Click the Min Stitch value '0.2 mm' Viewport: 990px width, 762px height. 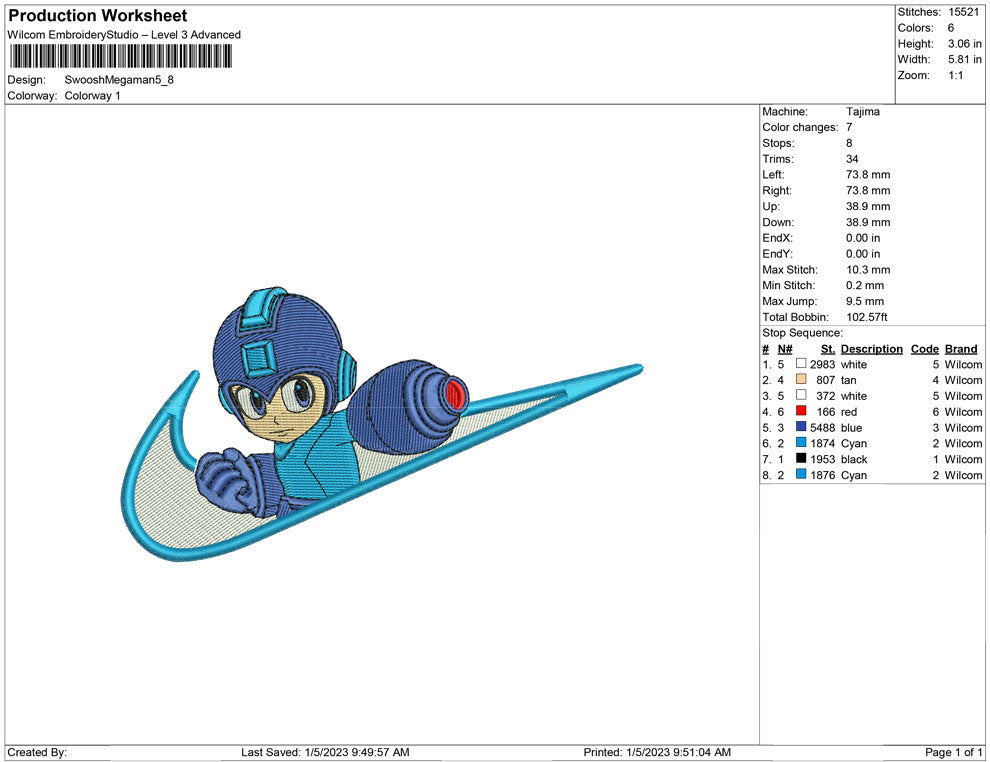[865, 285]
